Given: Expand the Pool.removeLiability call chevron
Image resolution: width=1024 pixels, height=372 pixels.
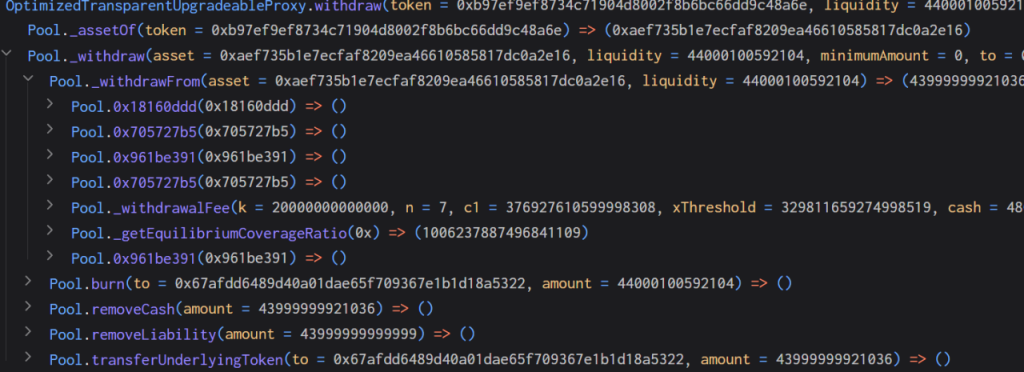Looking at the screenshot, I should [28, 332].
